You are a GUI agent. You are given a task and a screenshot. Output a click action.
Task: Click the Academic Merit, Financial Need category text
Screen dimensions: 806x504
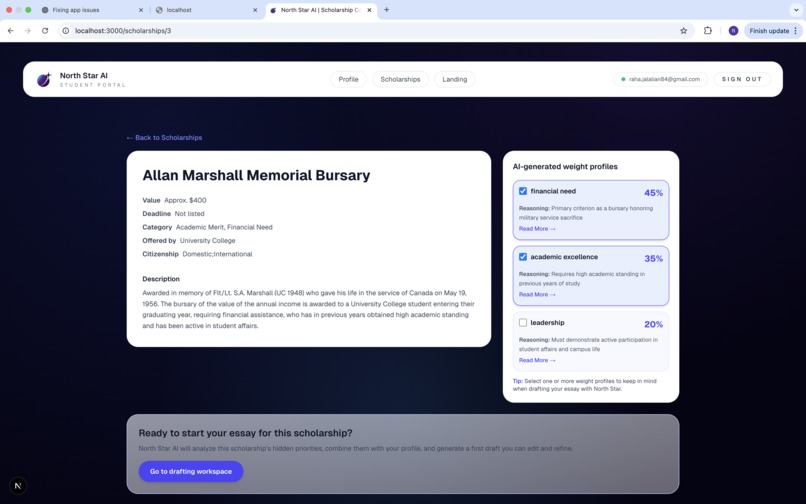[x=224, y=227]
